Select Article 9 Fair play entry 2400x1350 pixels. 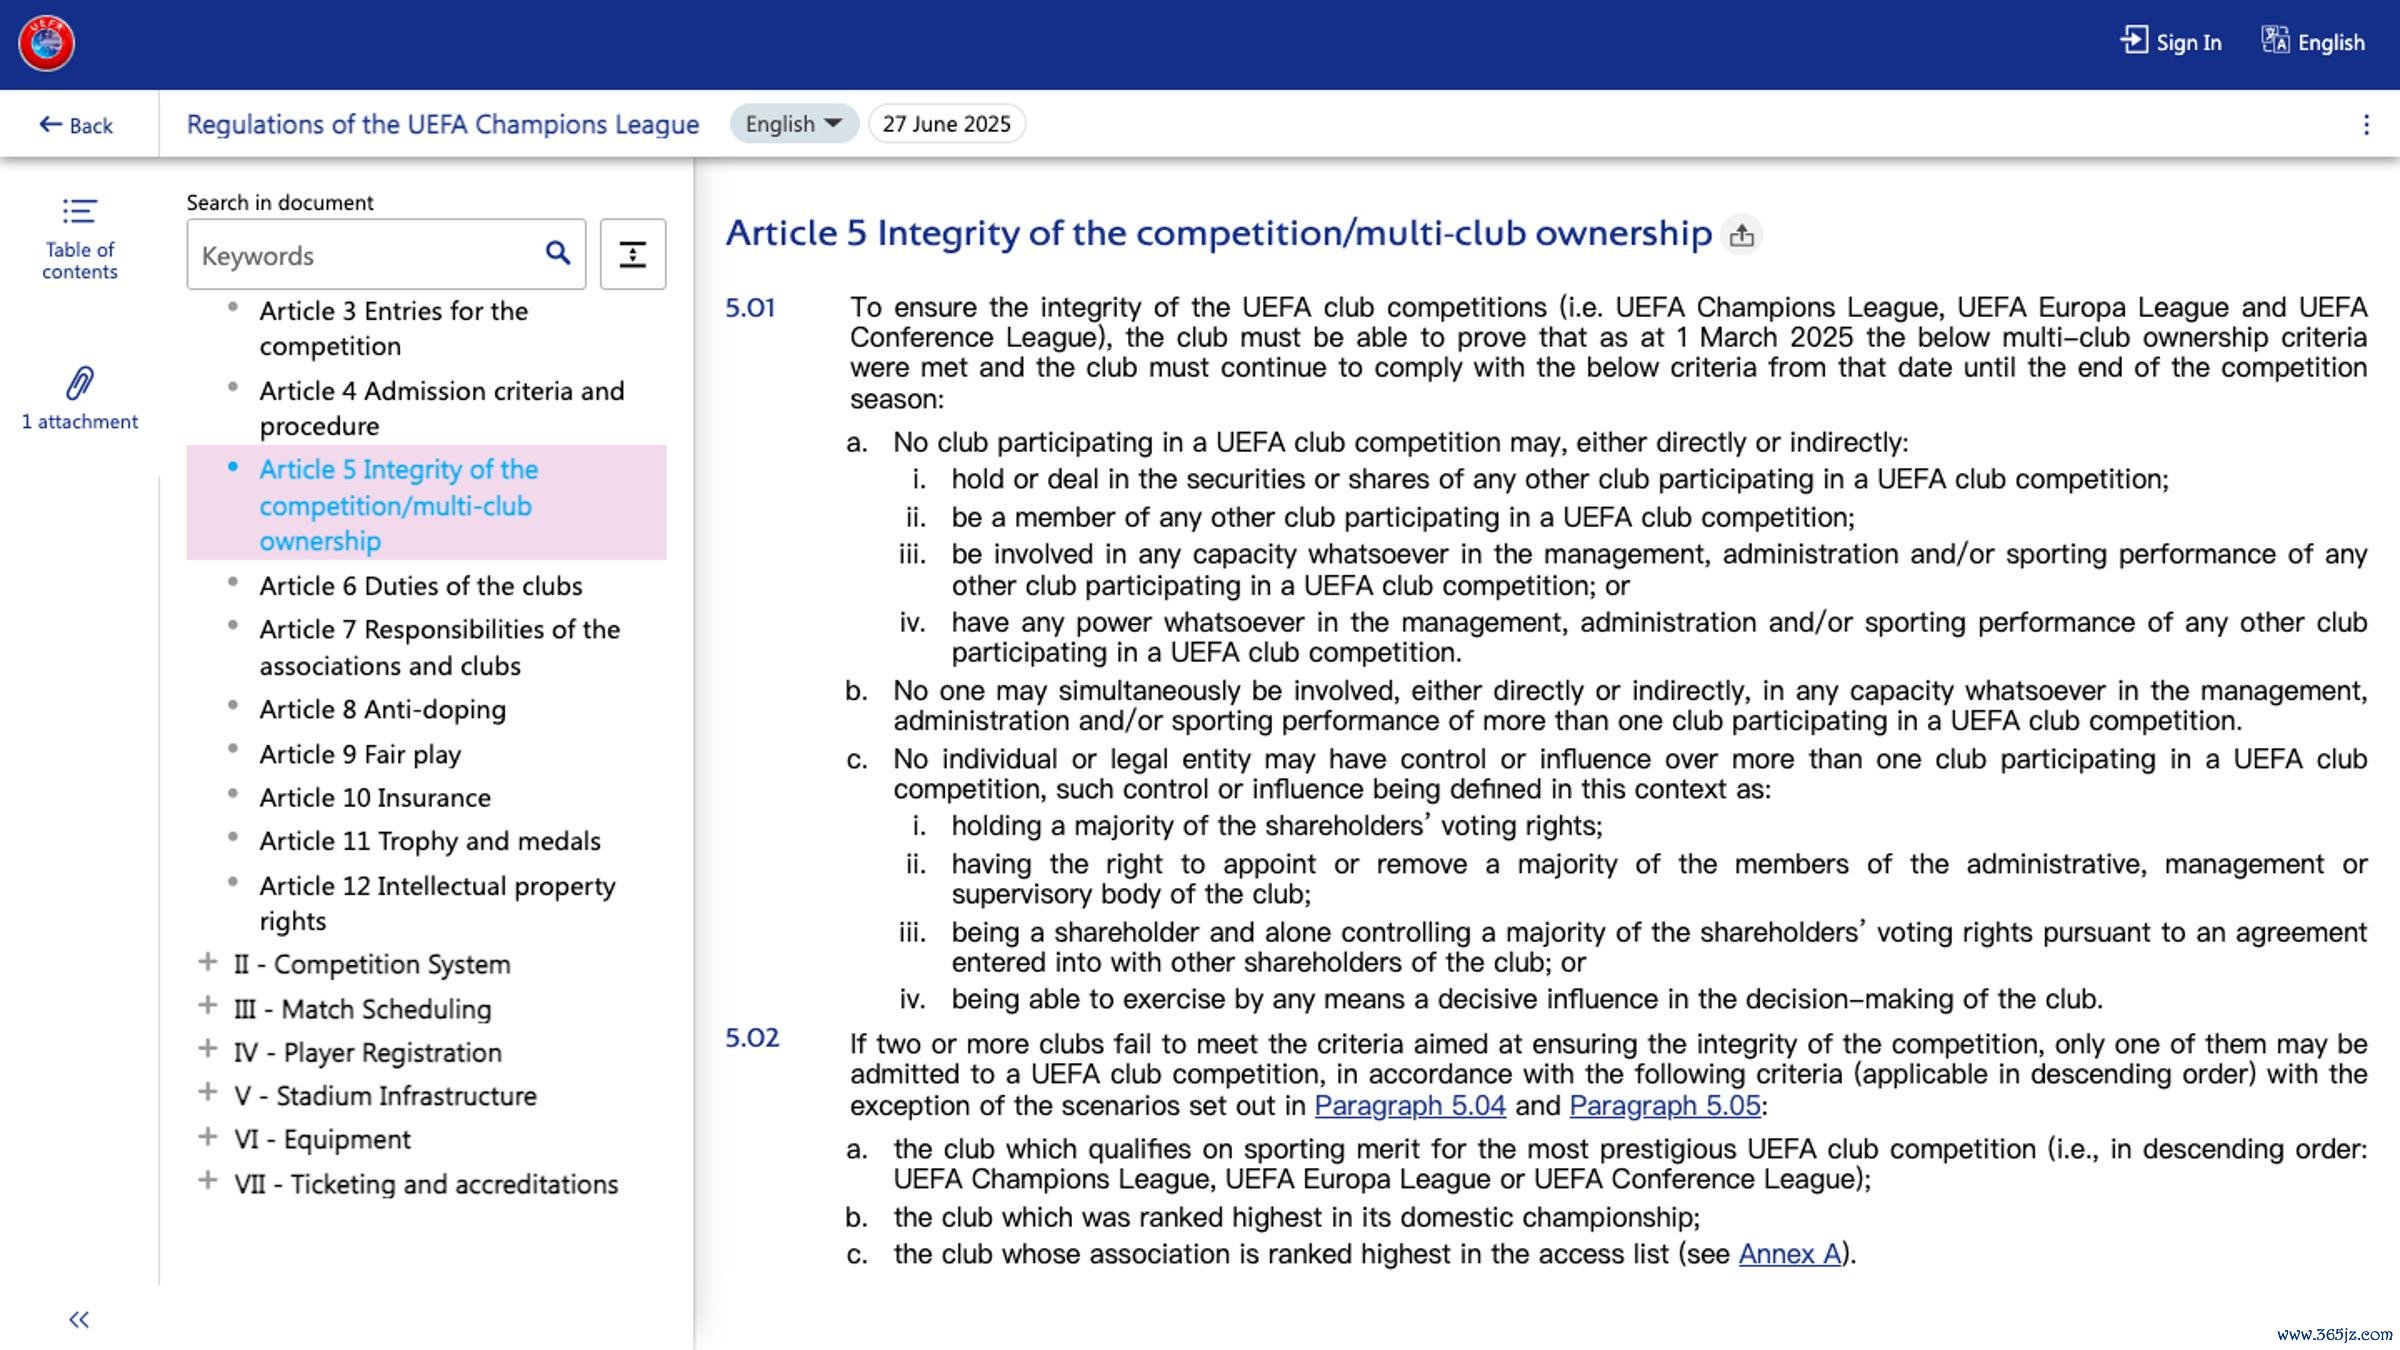point(360,754)
